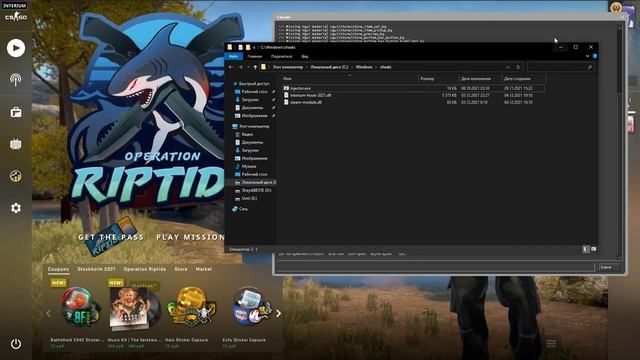Click the Видео folder icon under This PC
Viewport: 640px width, 360px height.
pos(238,134)
